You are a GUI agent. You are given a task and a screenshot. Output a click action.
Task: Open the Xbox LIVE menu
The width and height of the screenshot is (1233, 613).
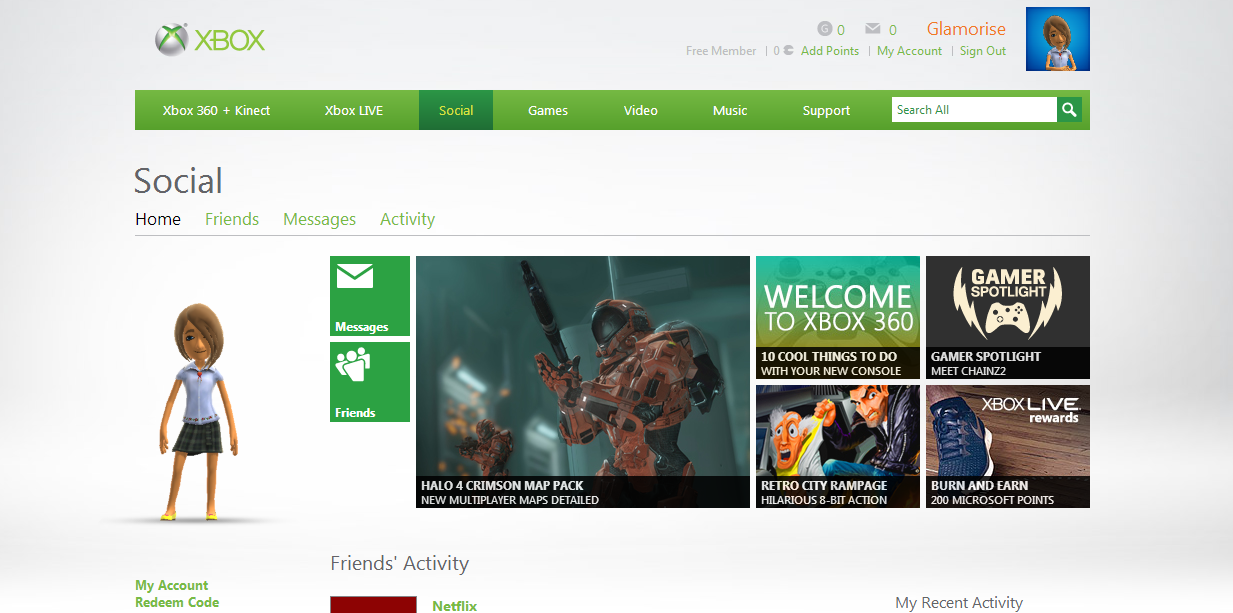(x=354, y=110)
